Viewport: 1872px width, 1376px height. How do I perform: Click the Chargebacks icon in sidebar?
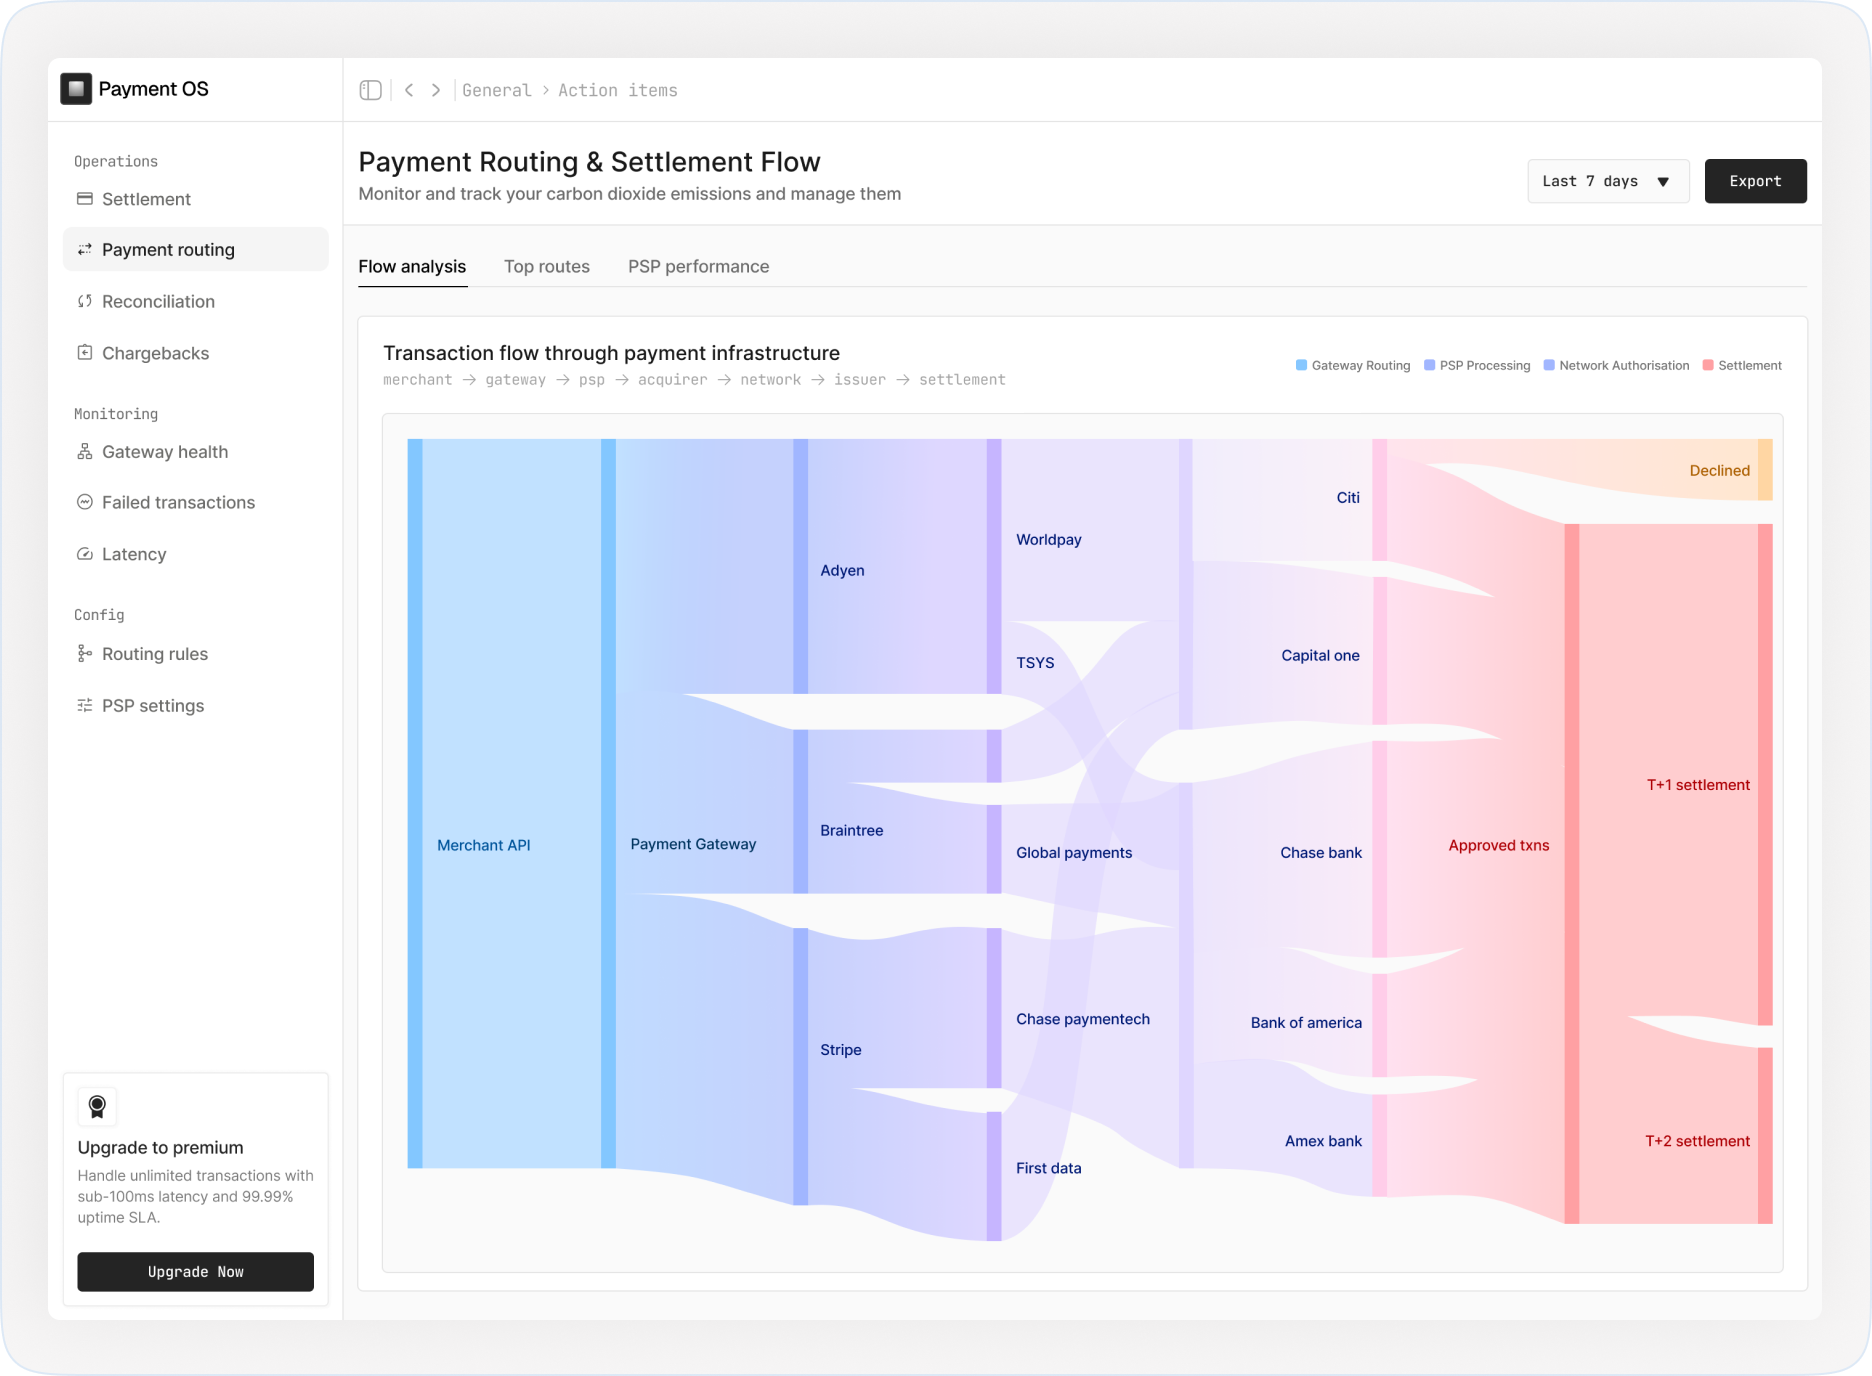(85, 353)
